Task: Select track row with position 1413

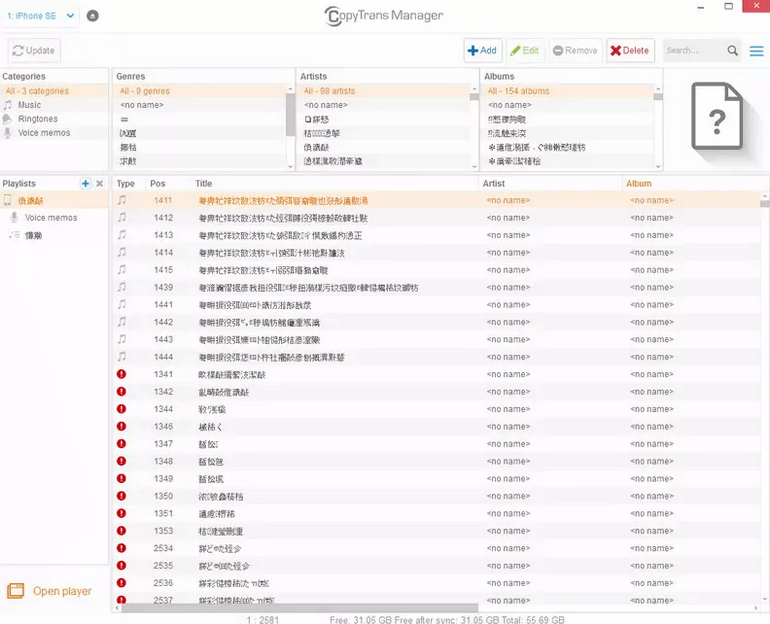Action: [x=437, y=235]
